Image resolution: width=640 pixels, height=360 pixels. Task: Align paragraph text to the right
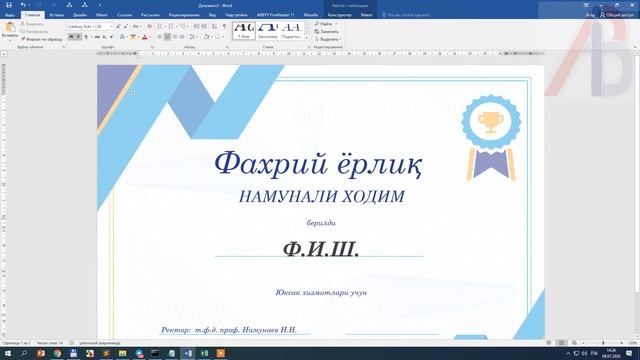pos(175,37)
